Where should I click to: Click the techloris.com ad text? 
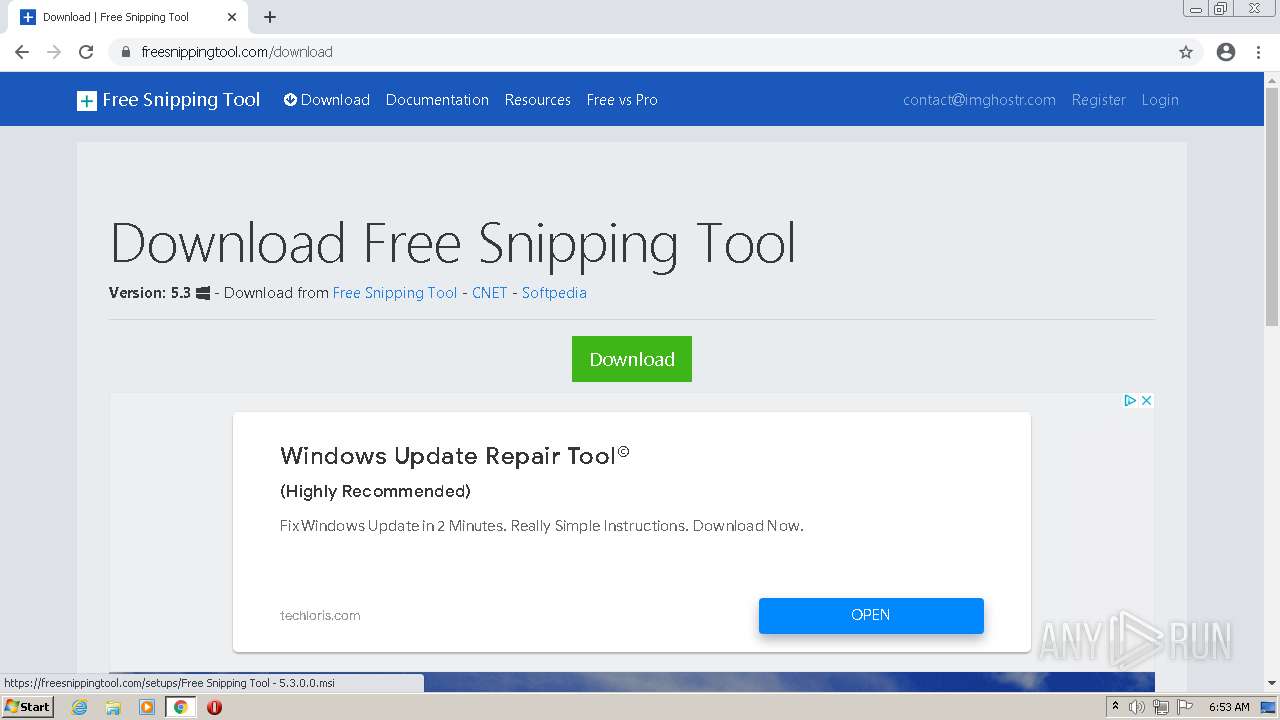[320, 616]
